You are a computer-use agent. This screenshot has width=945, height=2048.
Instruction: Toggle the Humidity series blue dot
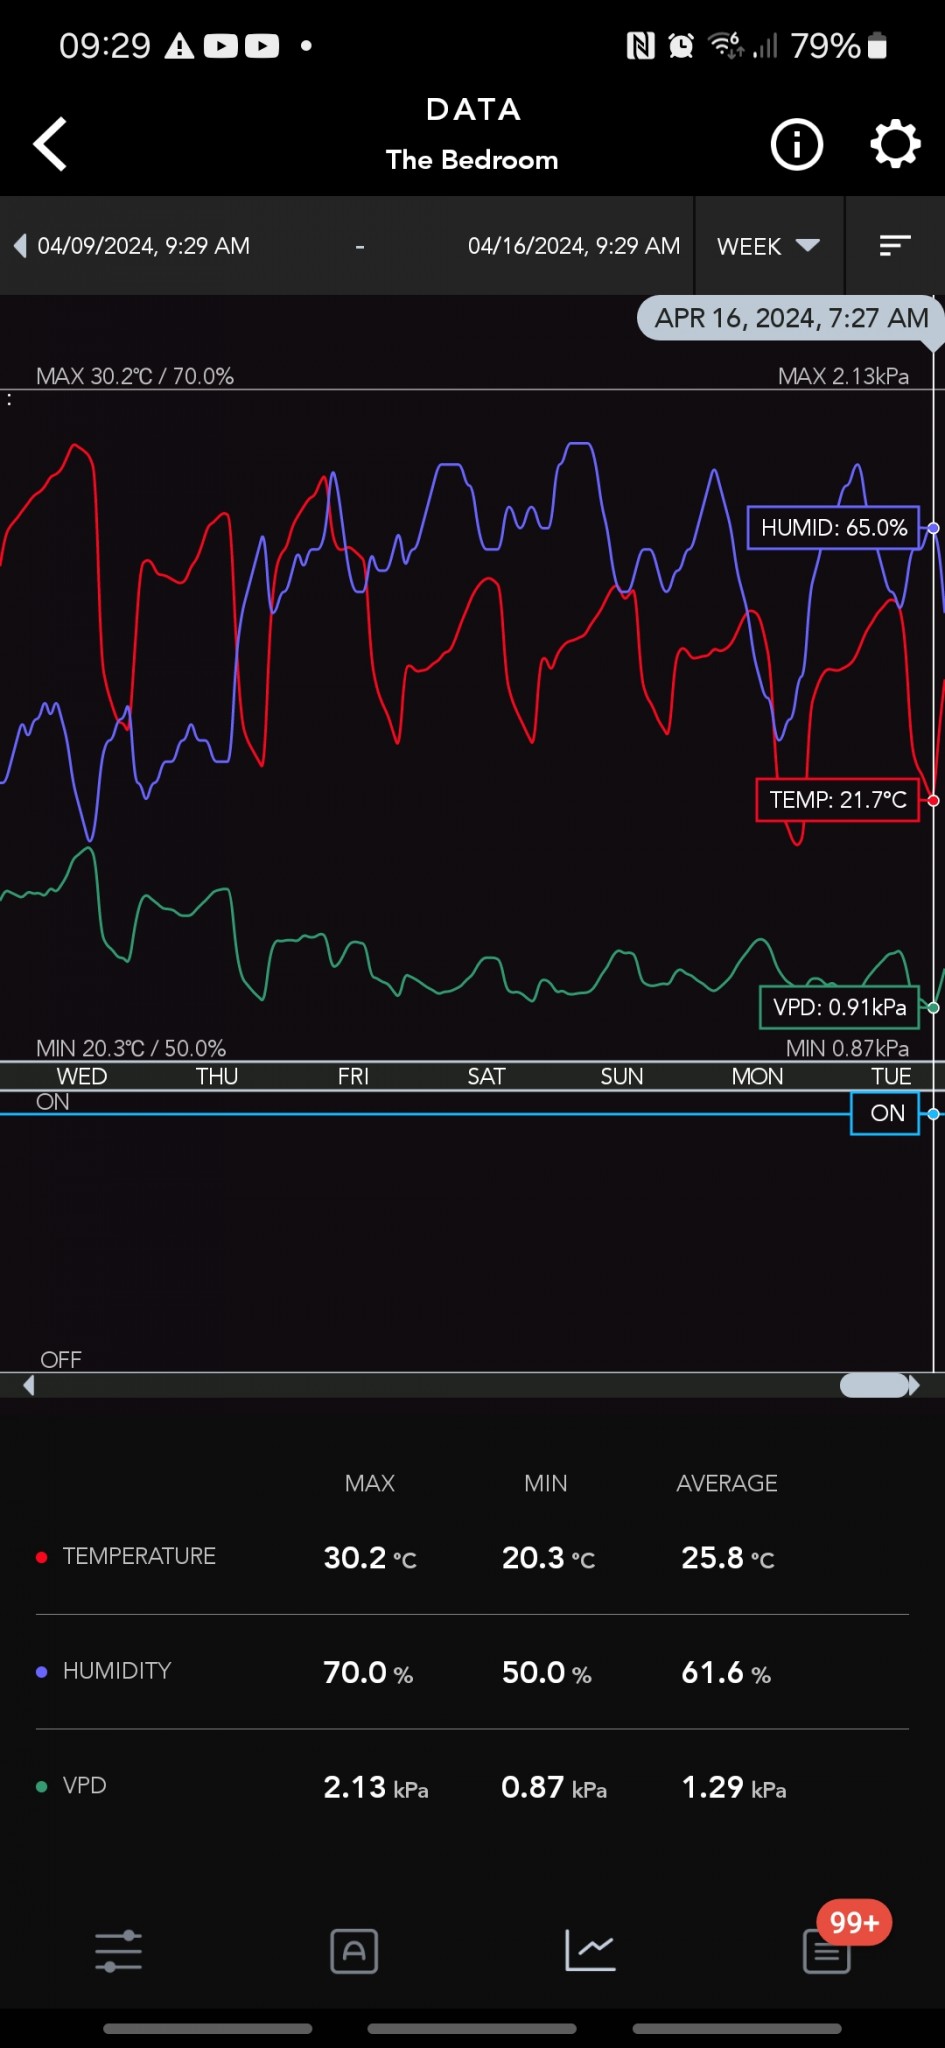click(42, 1672)
